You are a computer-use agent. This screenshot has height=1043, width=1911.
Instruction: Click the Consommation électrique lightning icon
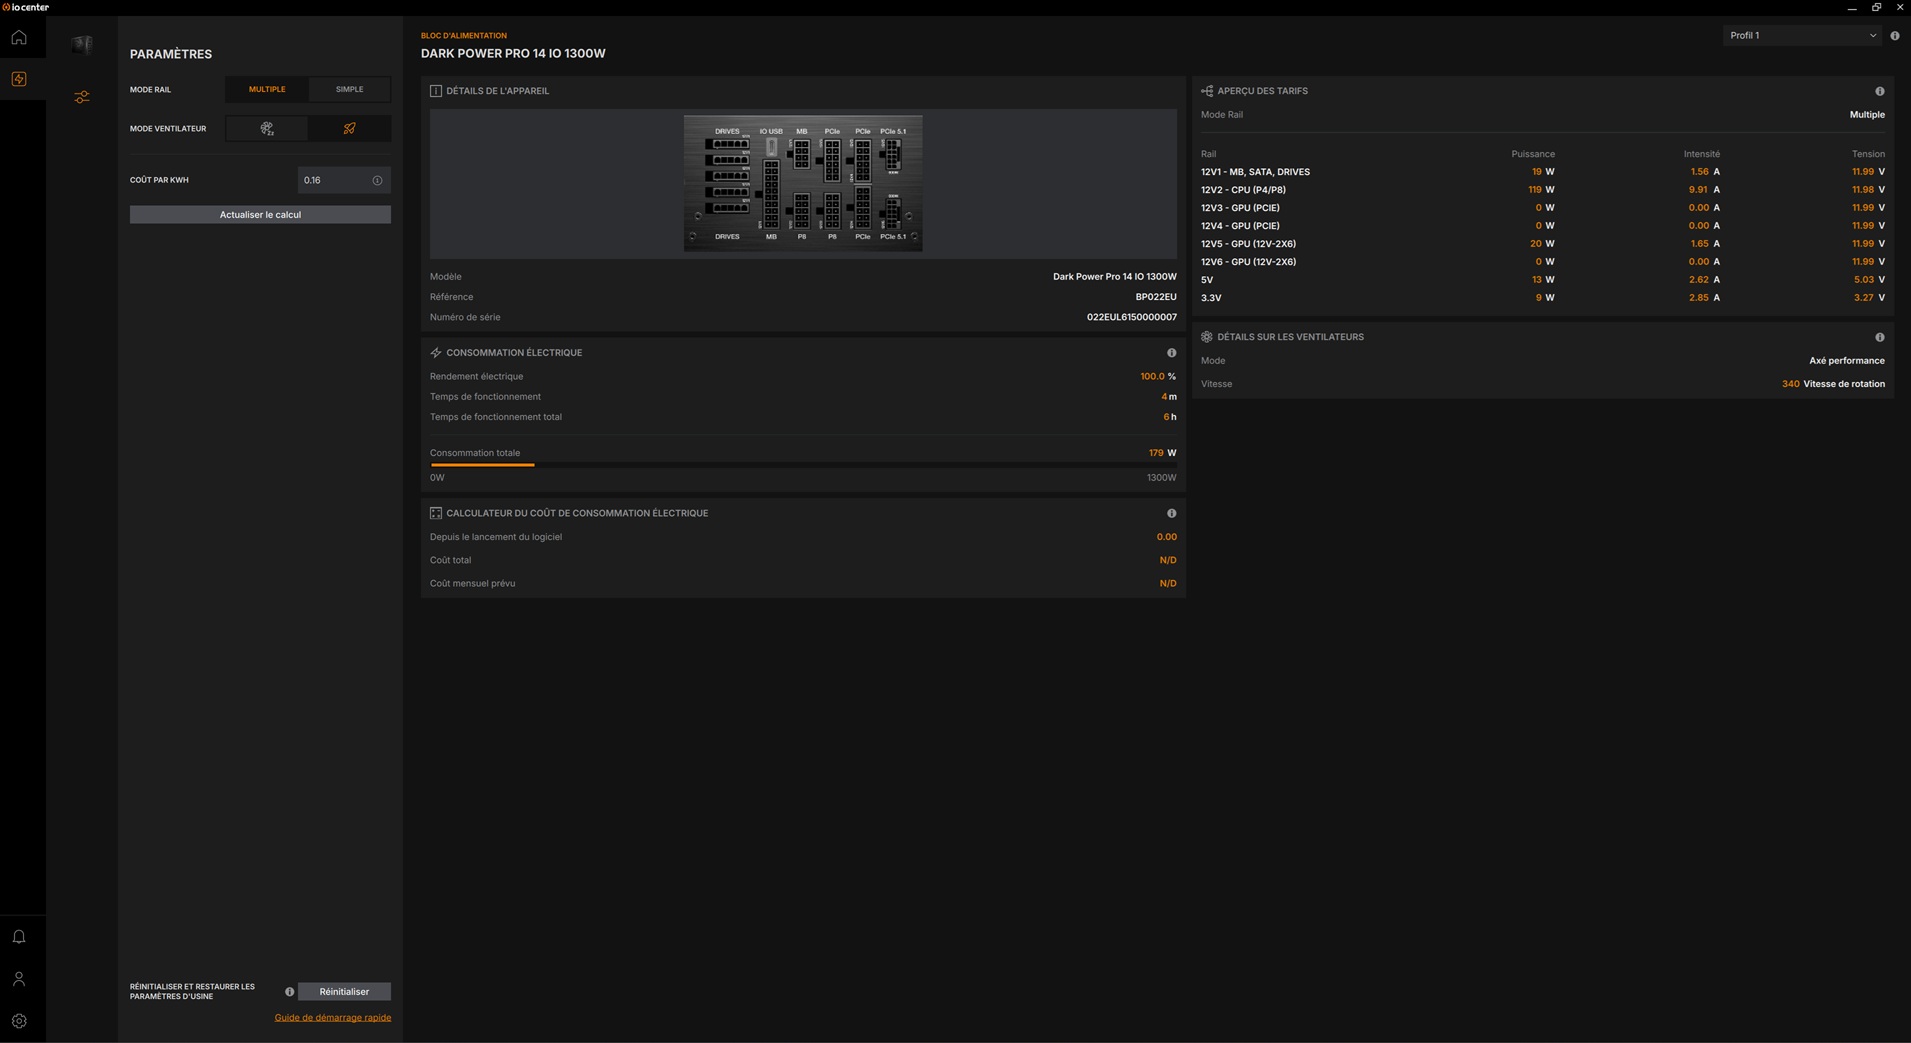click(436, 353)
